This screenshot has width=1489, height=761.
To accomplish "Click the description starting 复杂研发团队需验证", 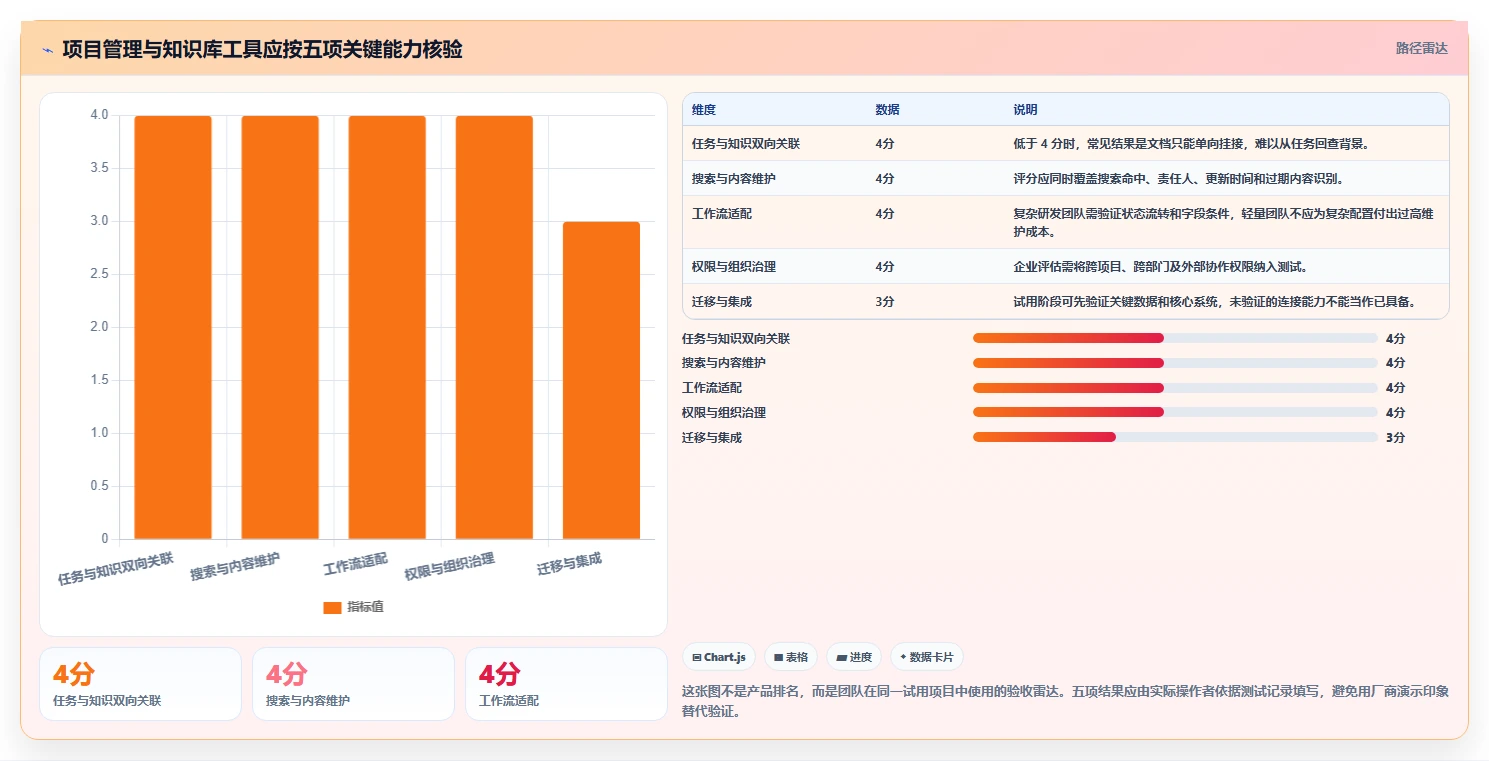I will tap(1223, 223).
